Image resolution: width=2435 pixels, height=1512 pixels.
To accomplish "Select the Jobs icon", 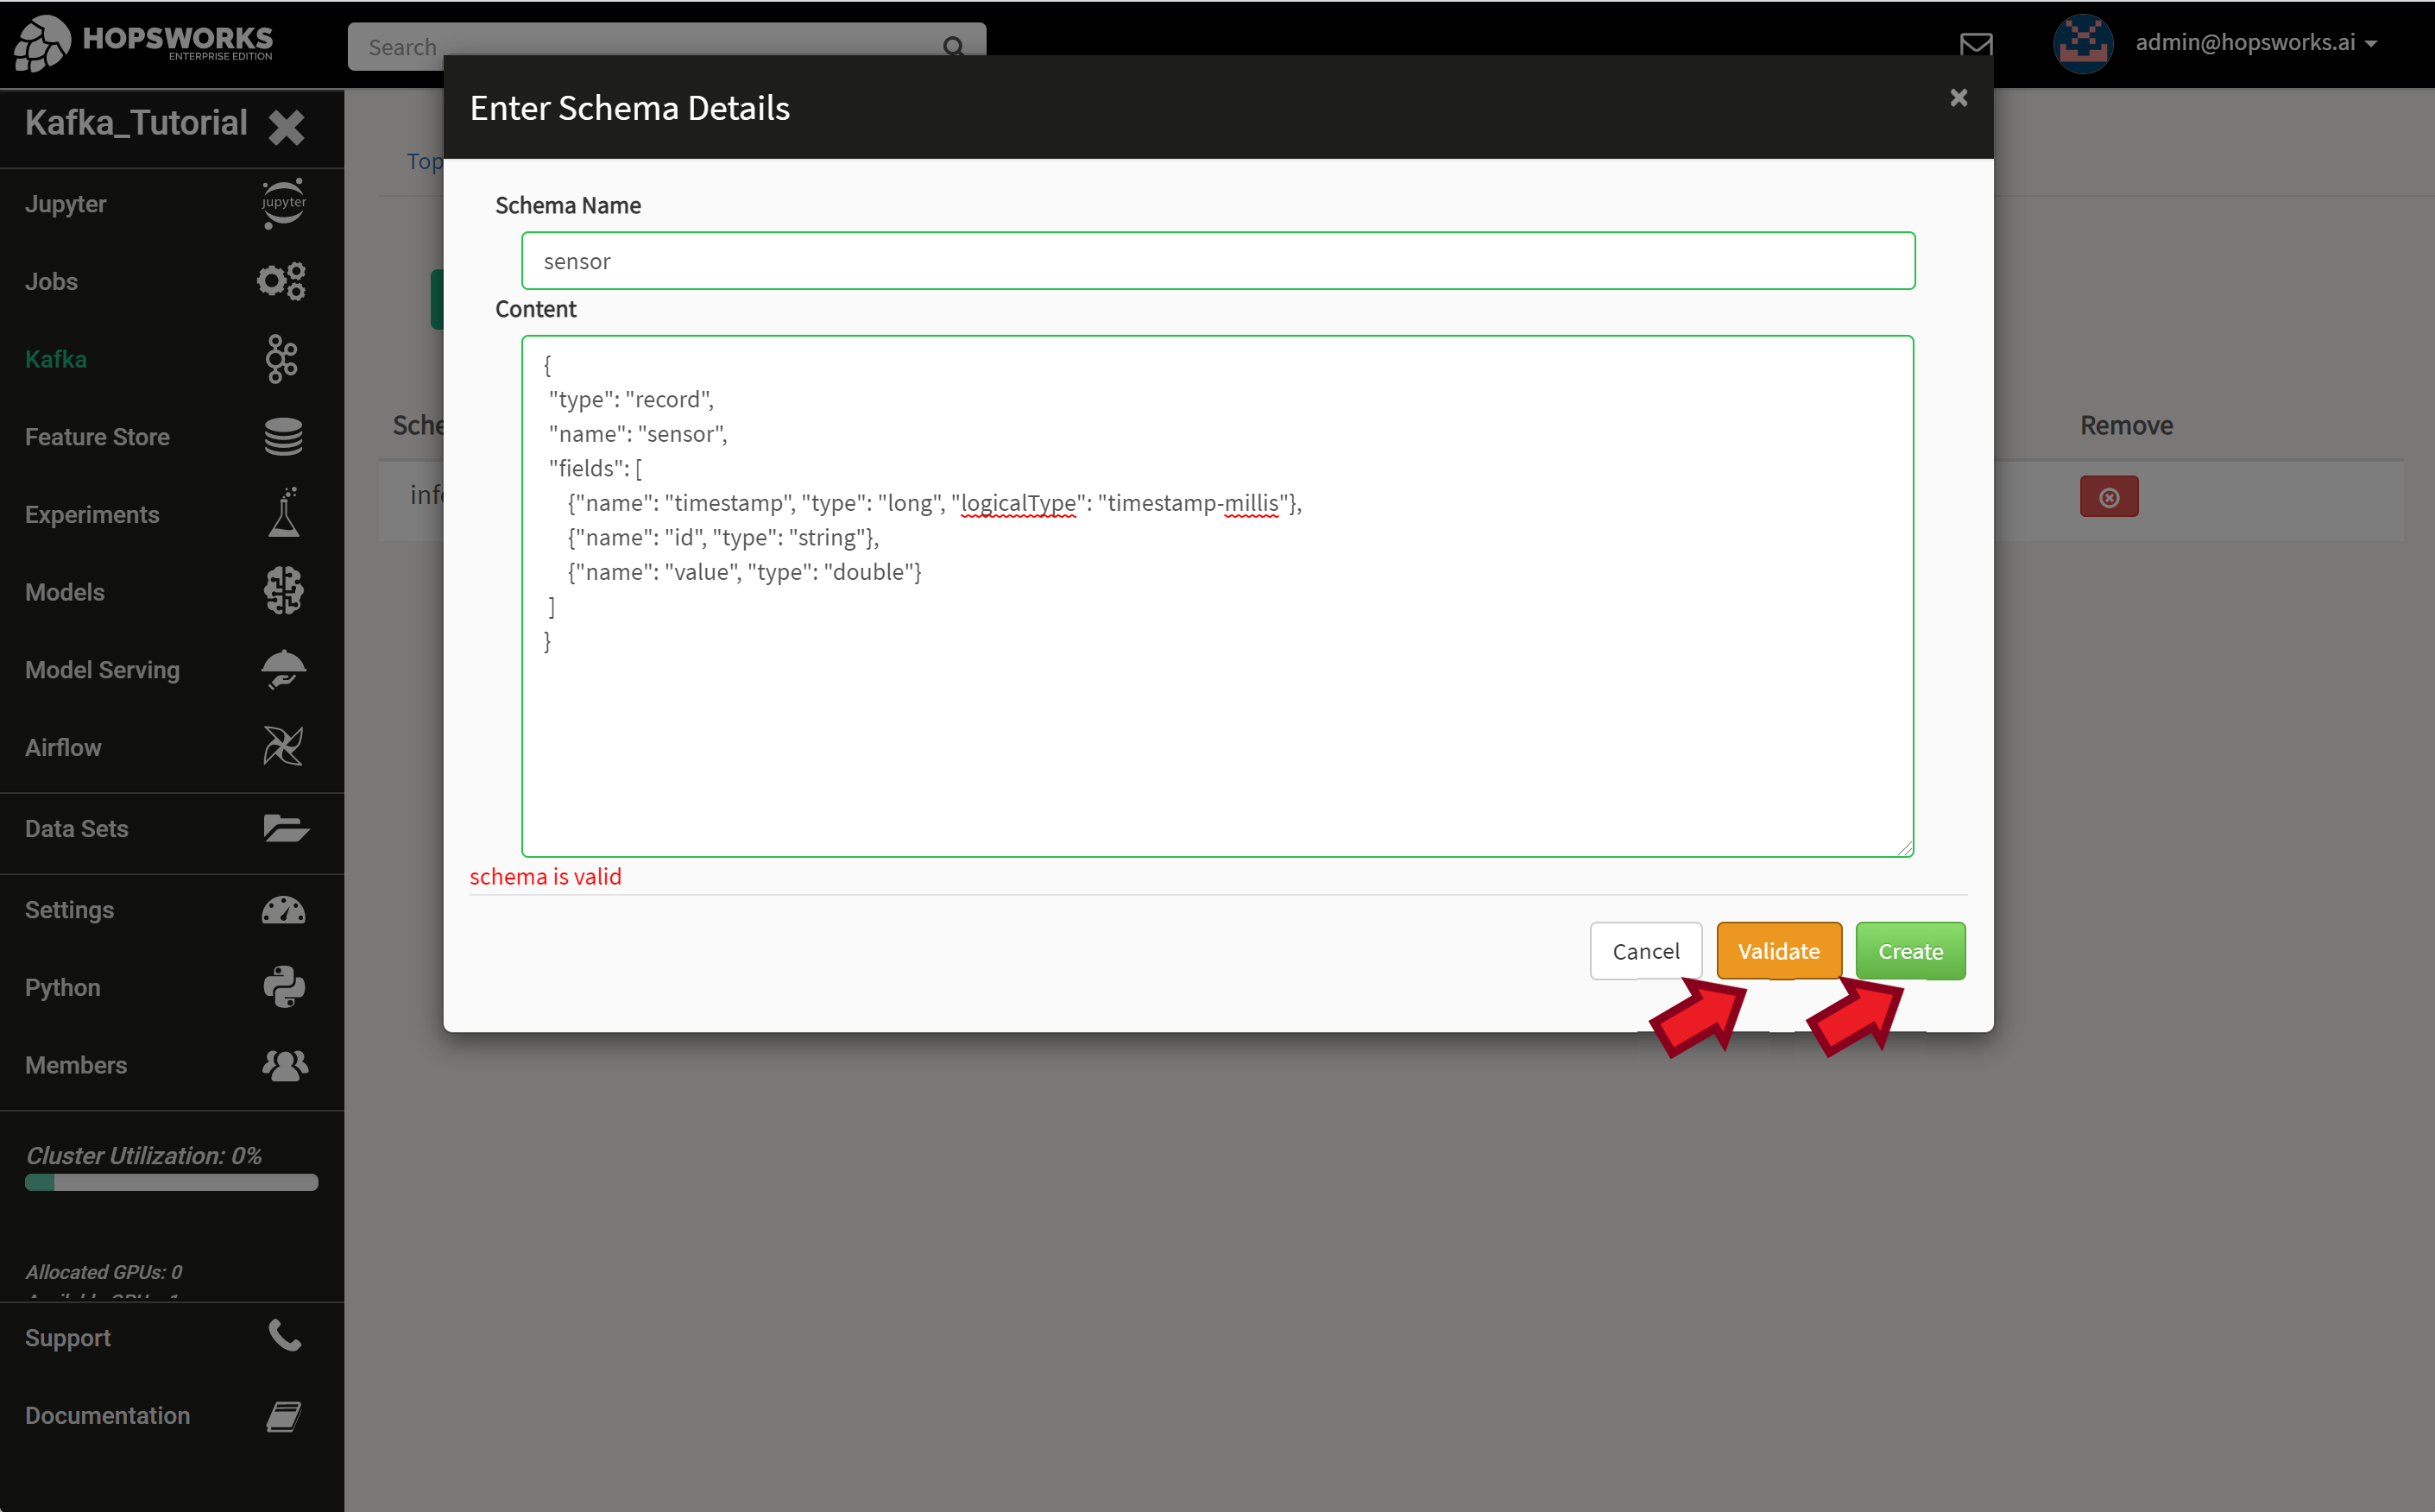I will click(x=281, y=281).
